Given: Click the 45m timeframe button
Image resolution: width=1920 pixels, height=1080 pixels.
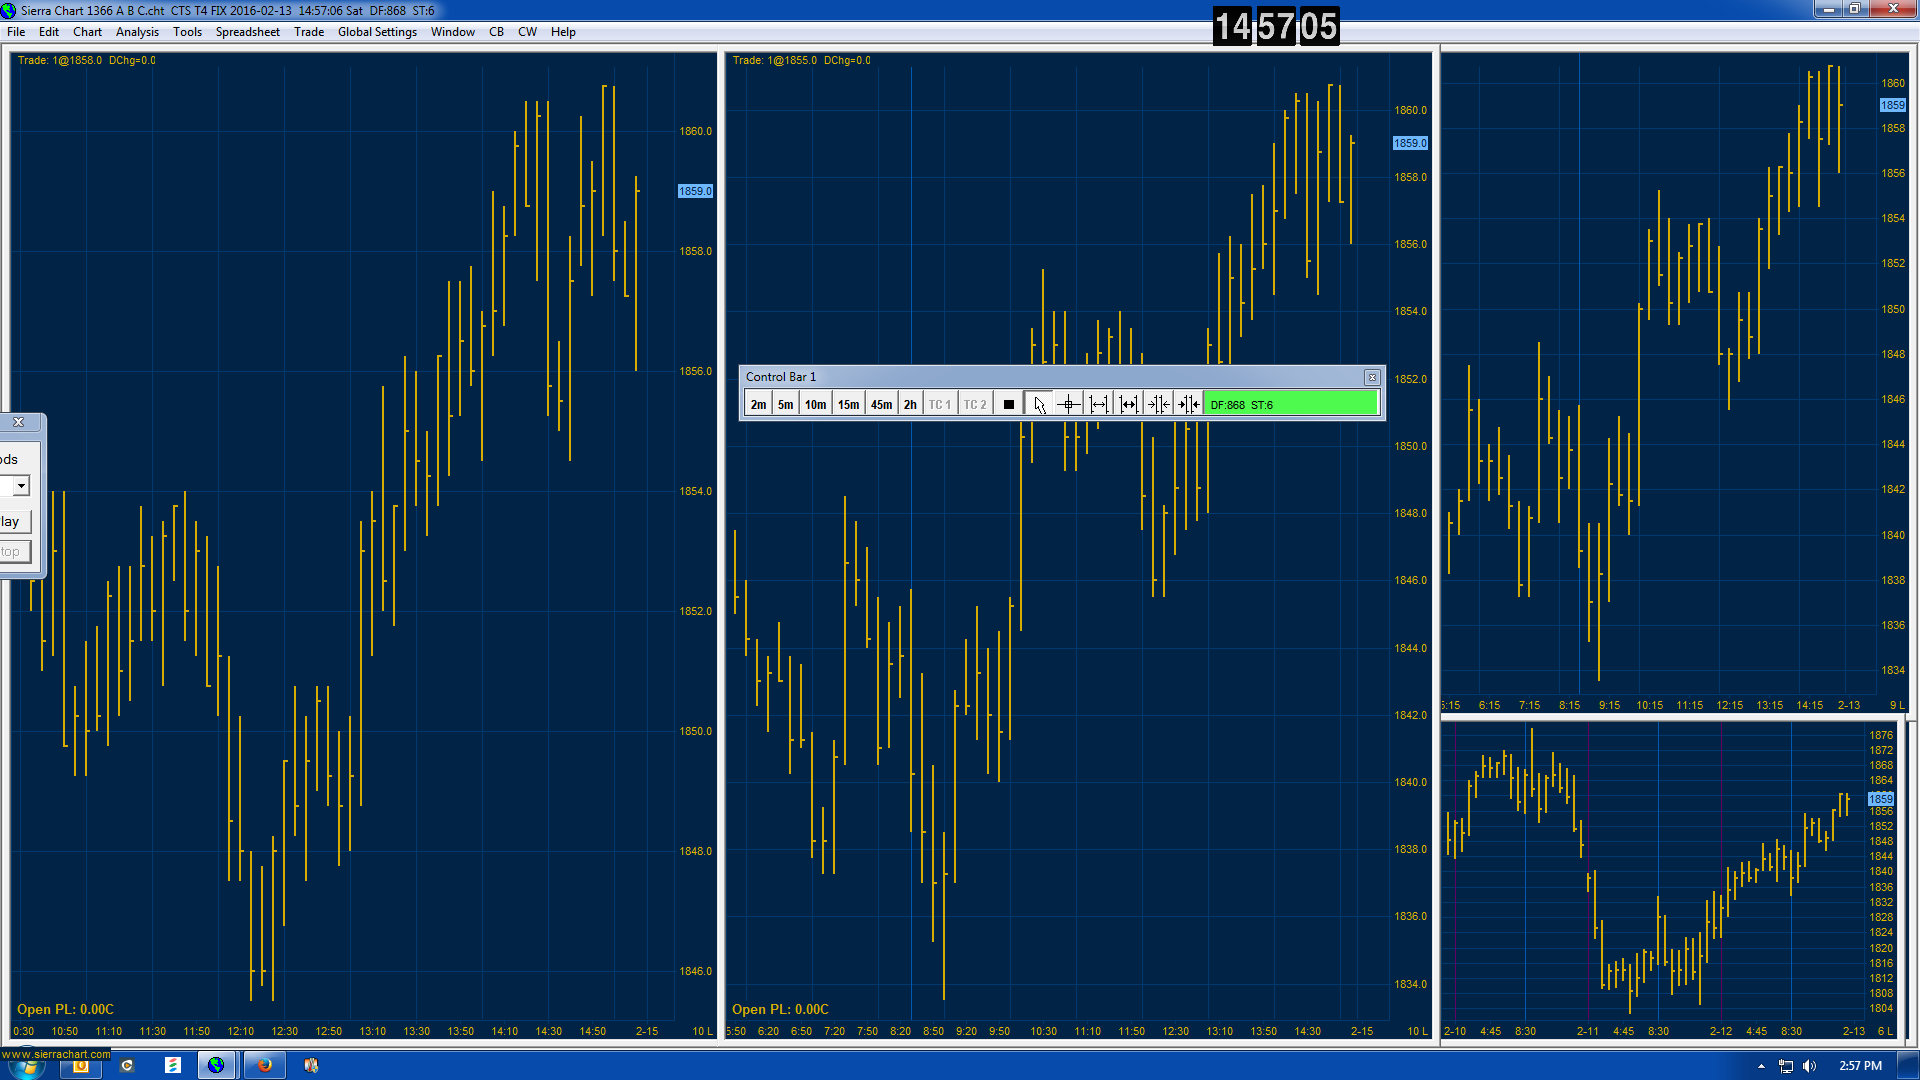Looking at the screenshot, I should point(881,404).
